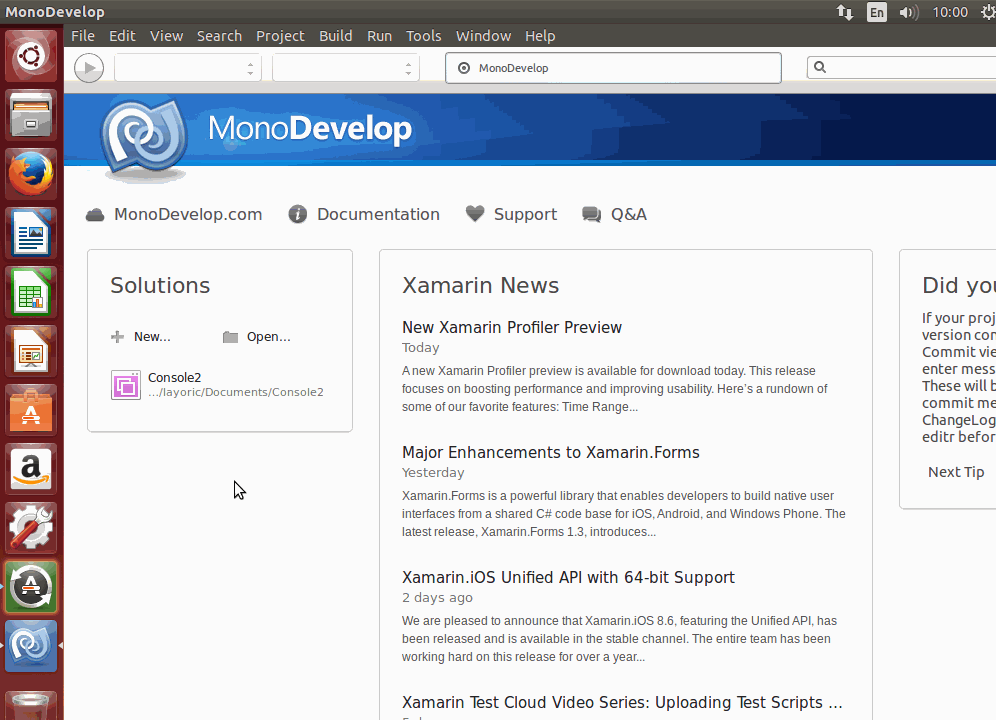Screen dimensions: 996x720
Task: Launch Firefox from the launcher
Action: tap(30, 174)
